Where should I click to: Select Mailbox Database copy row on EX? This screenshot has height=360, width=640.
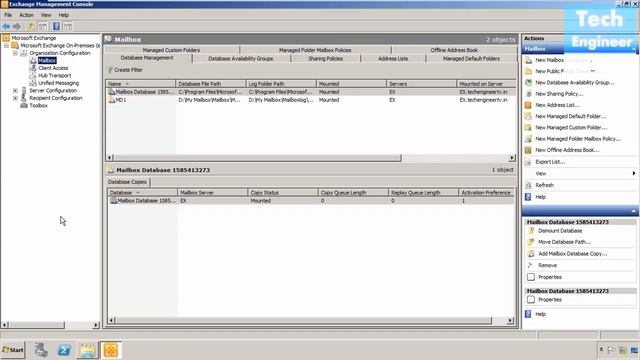pyautogui.click(x=311, y=201)
